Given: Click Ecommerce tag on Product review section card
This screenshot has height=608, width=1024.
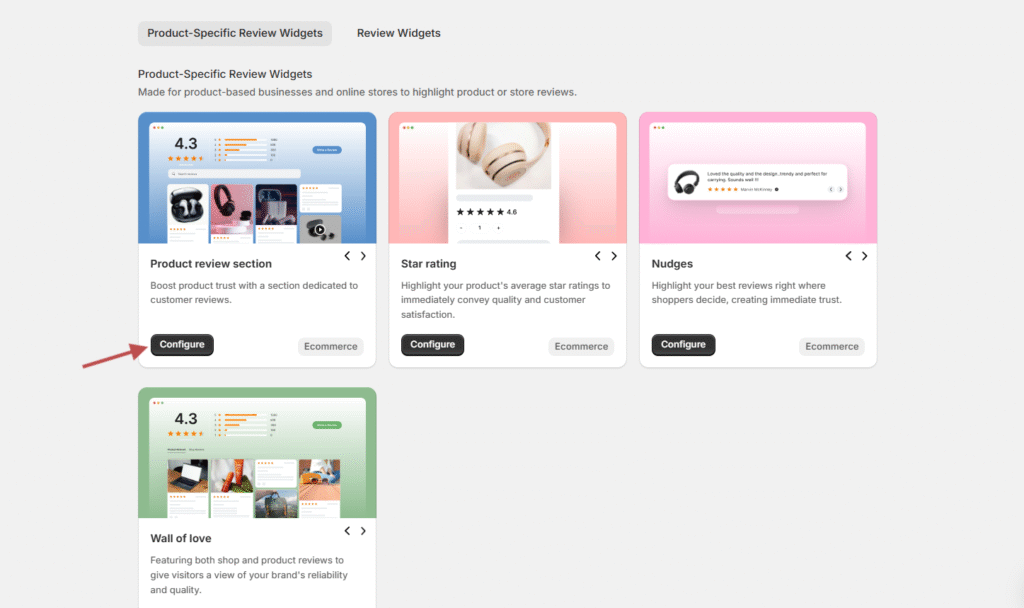Looking at the screenshot, I should coord(330,347).
